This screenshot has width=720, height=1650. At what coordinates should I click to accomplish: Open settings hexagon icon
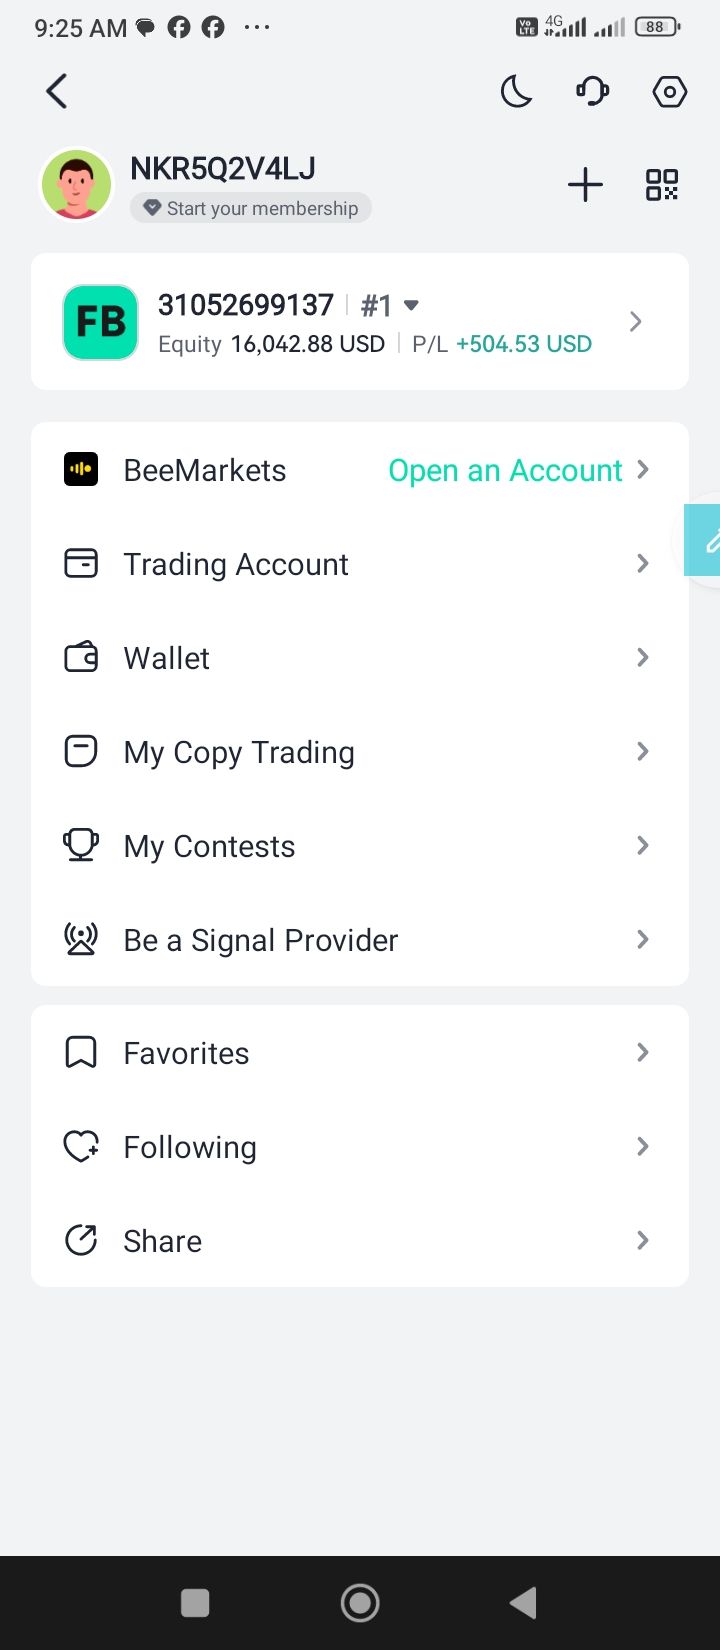point(669,92)
